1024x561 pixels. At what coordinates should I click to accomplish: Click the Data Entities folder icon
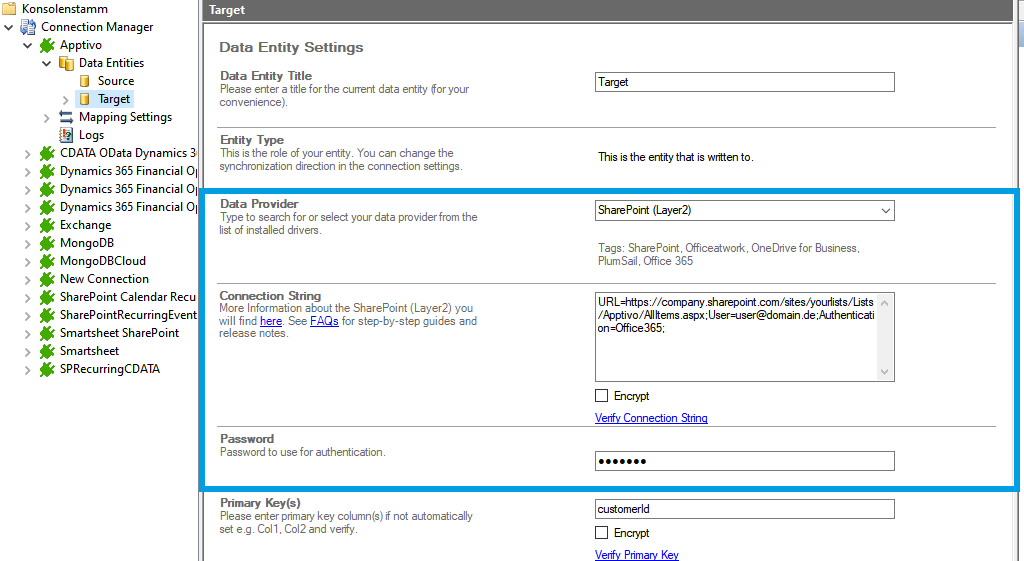[x=66, y=63]
